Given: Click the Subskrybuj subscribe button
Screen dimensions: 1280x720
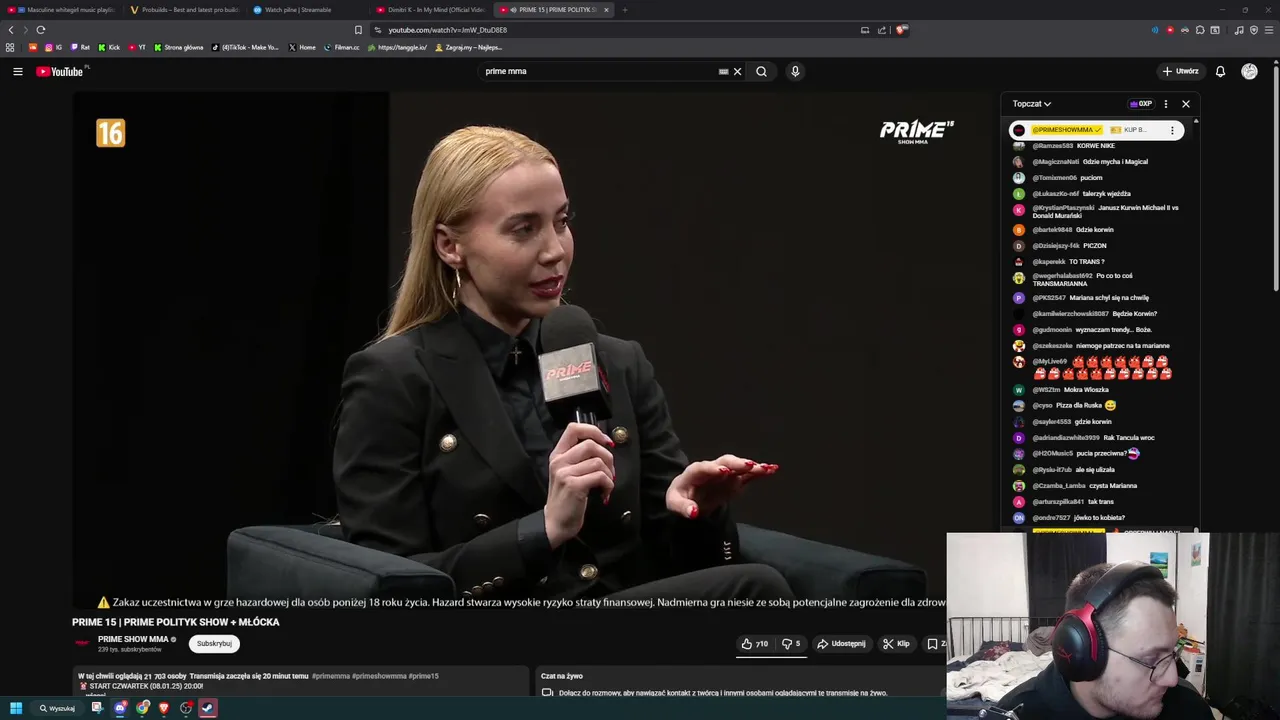Looking at the screenshot, I should pos(214,644).
